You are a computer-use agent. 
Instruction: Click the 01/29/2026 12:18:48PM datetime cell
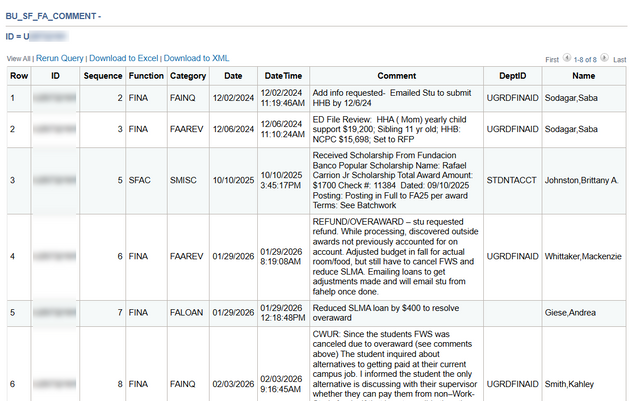click(x=283, y=313)
